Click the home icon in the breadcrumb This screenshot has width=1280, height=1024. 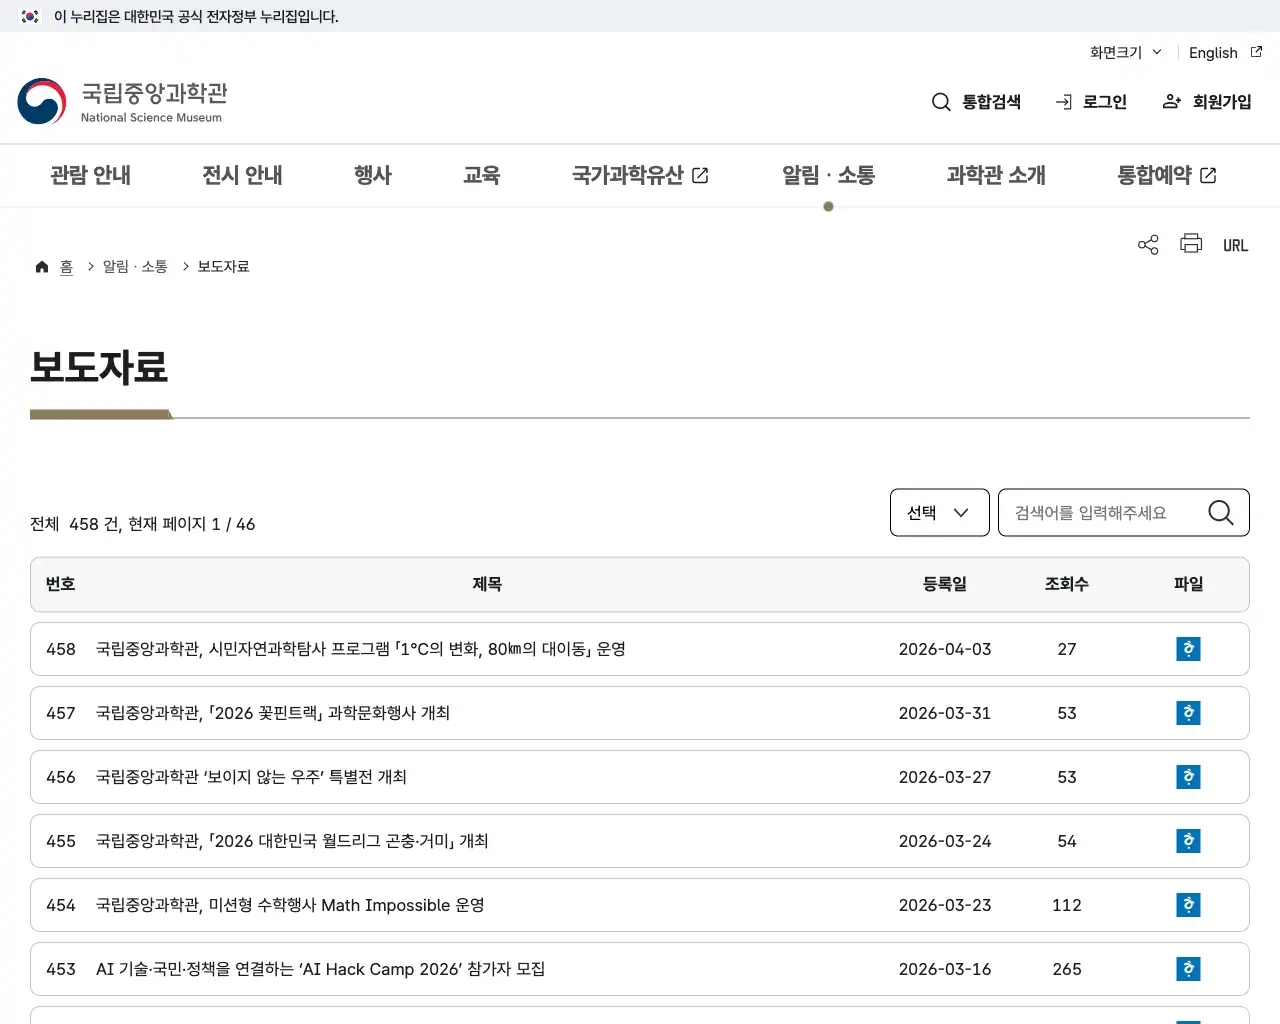coord(41,265)
